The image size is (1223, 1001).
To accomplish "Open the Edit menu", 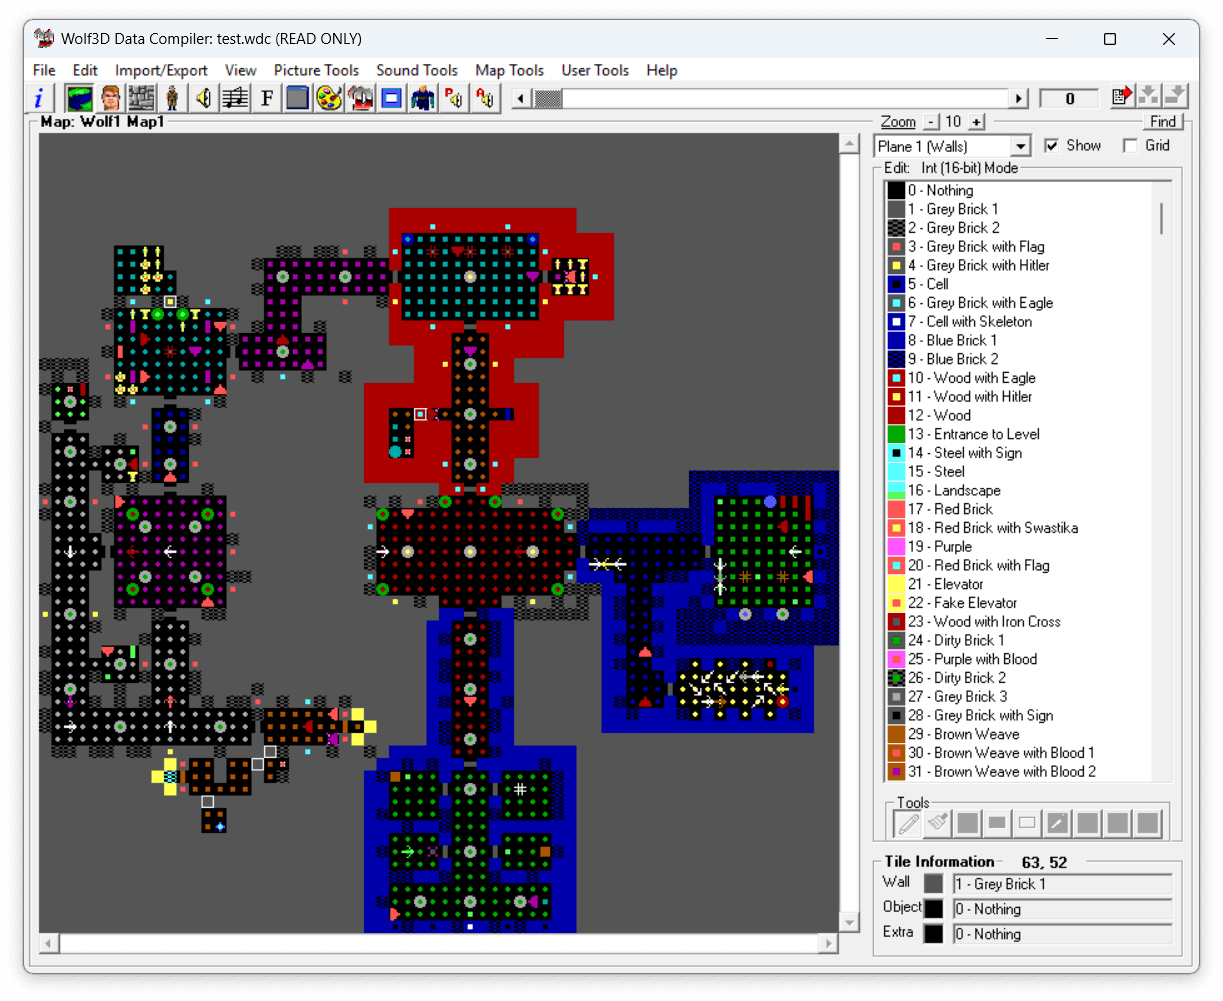I will coord(85,70).
